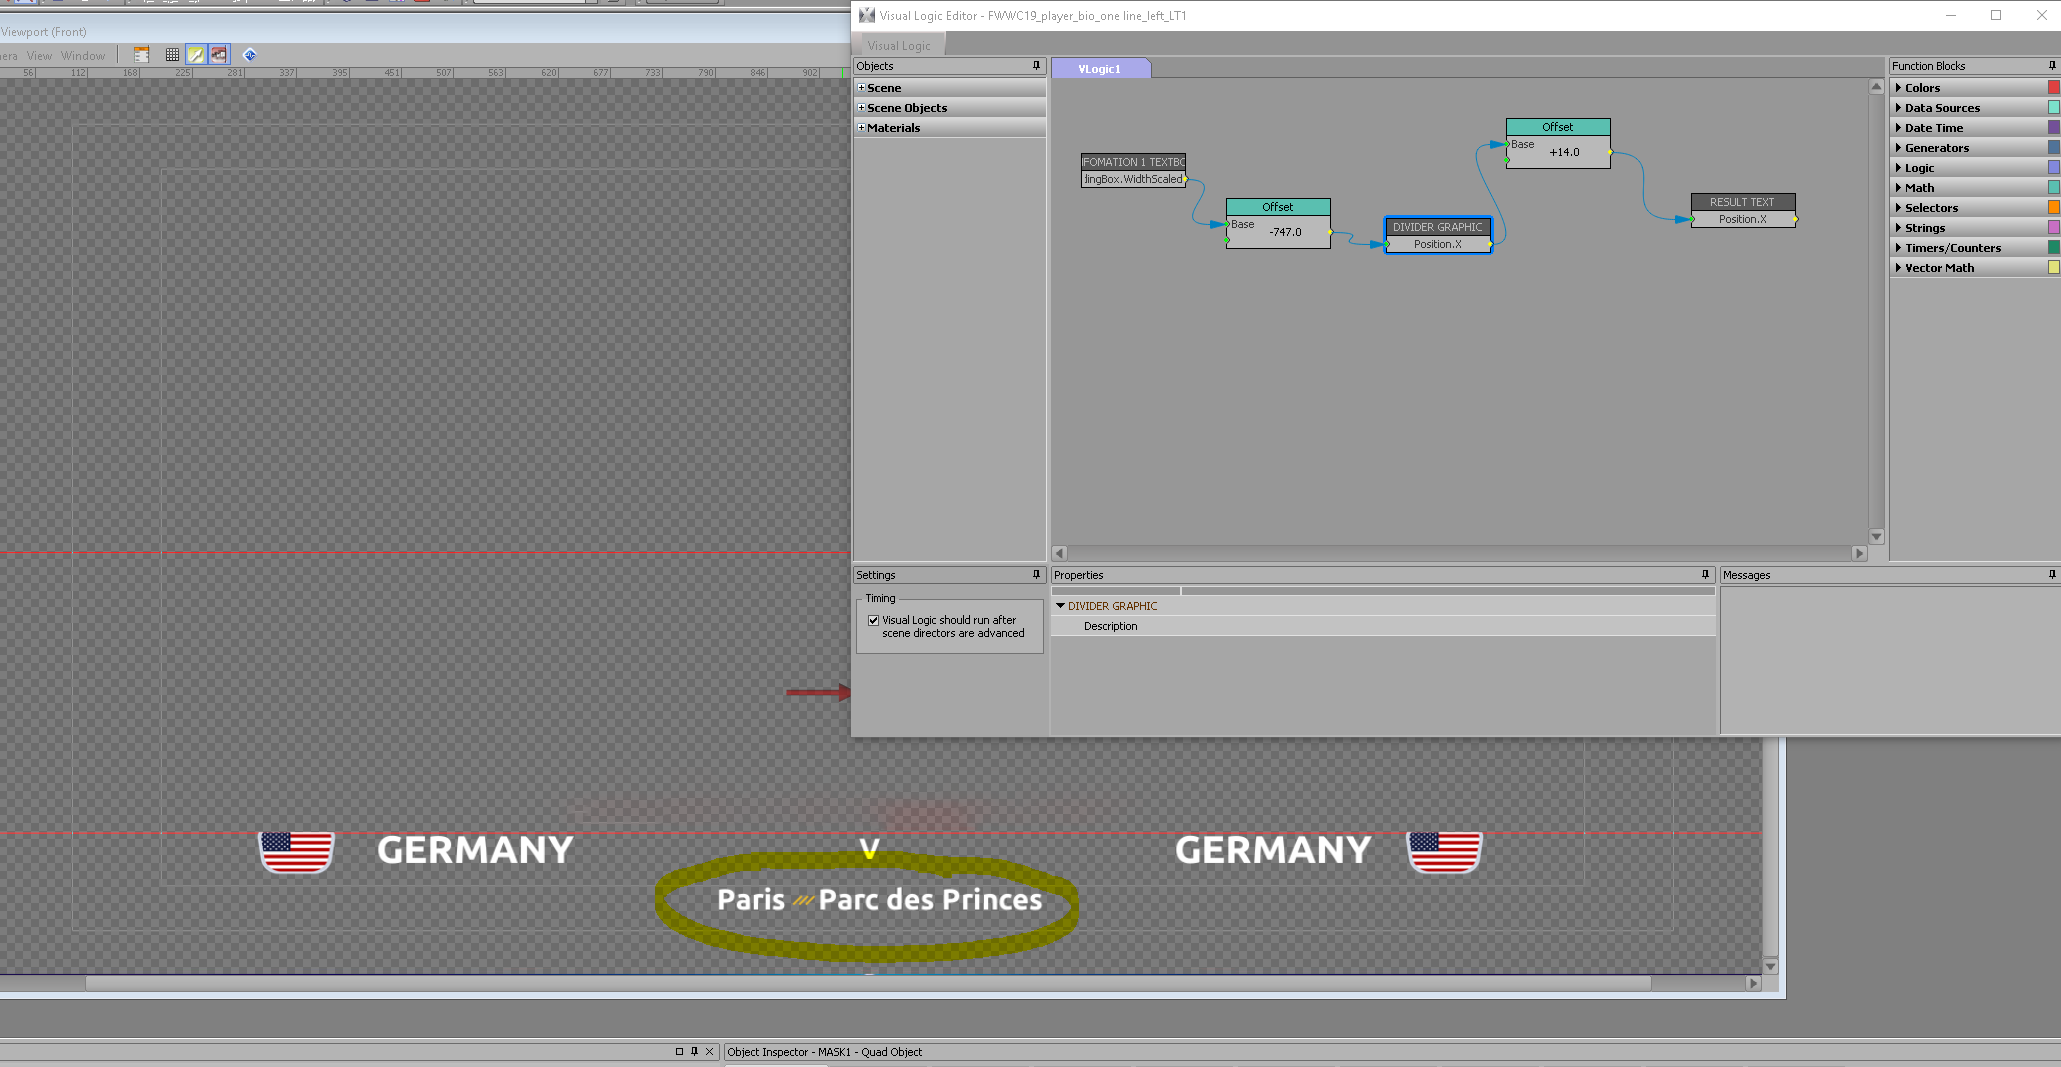Select the Visual Logic tab

[x=898, y=46]
